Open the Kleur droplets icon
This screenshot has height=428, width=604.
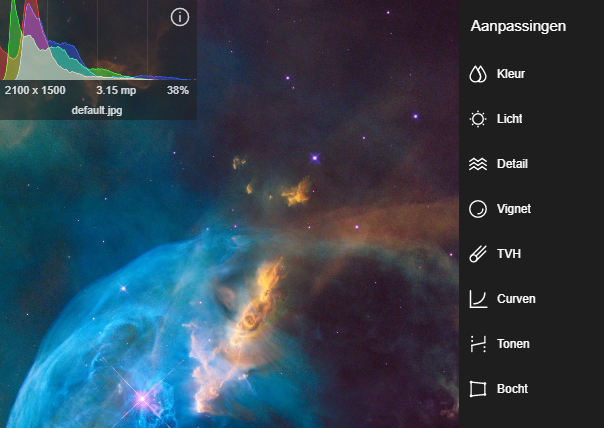pyautogui.click(x=478, y=74)
